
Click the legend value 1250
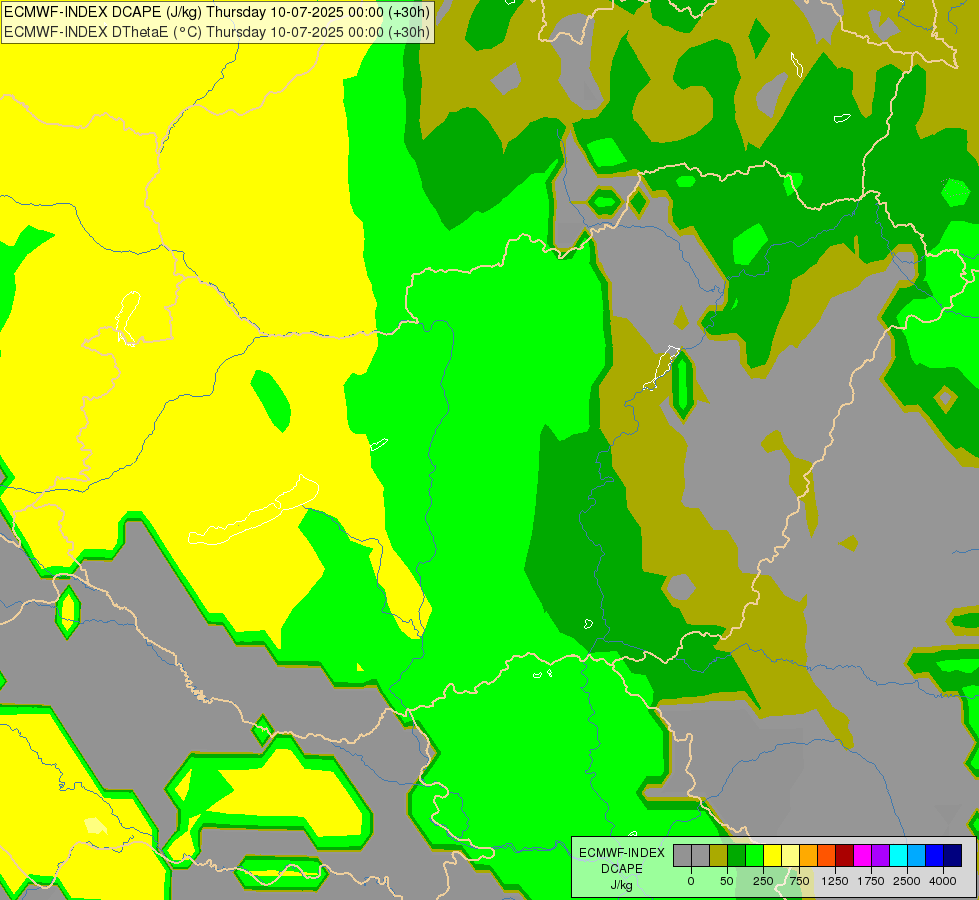click(835, 881)
